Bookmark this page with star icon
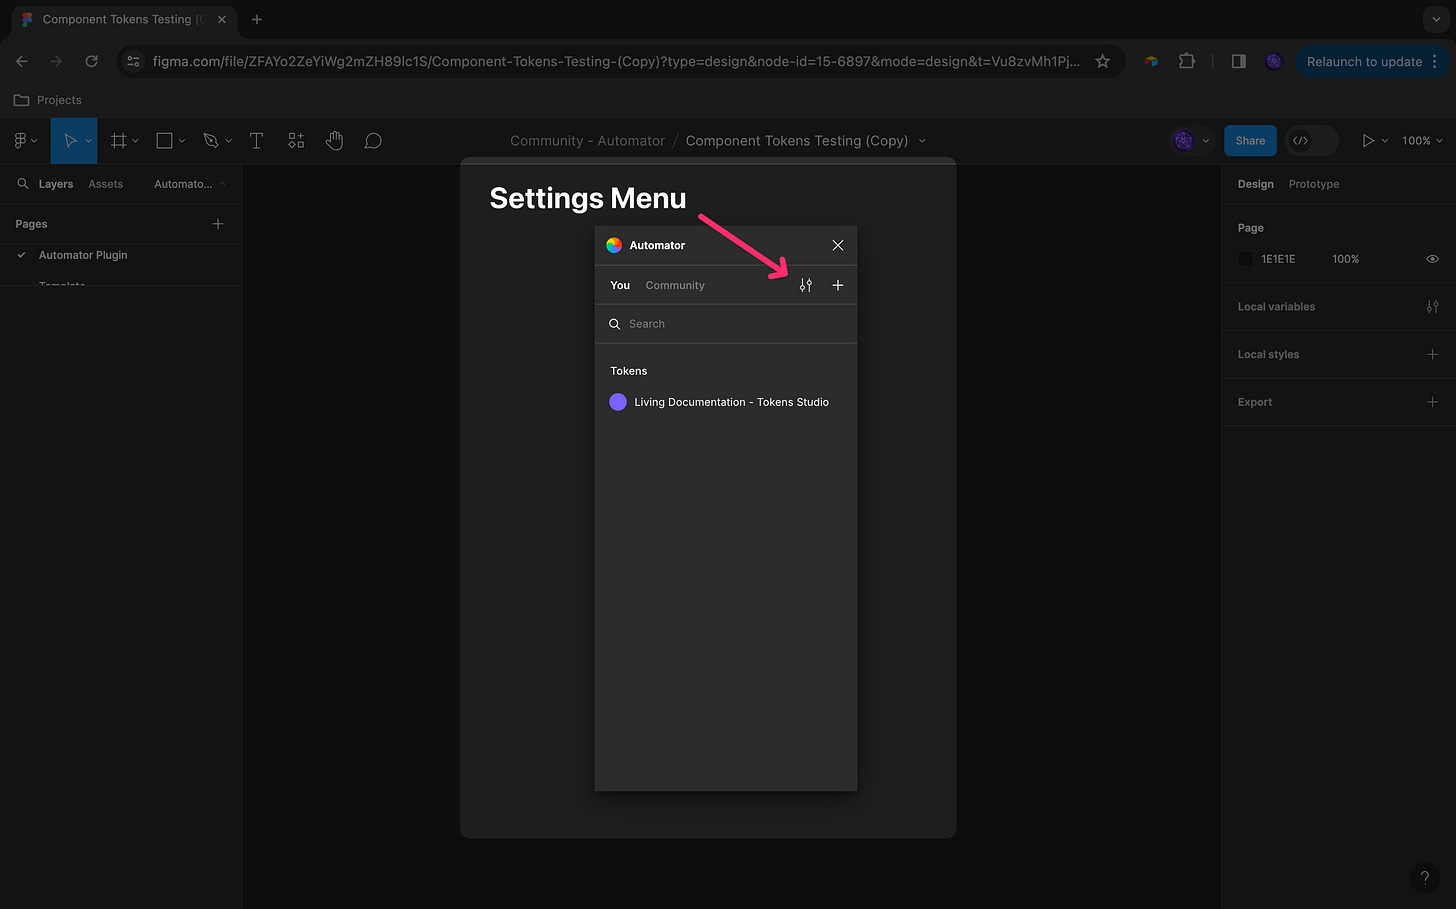1456x909 pixels. pyautogui.click(x=1102, y=61)
